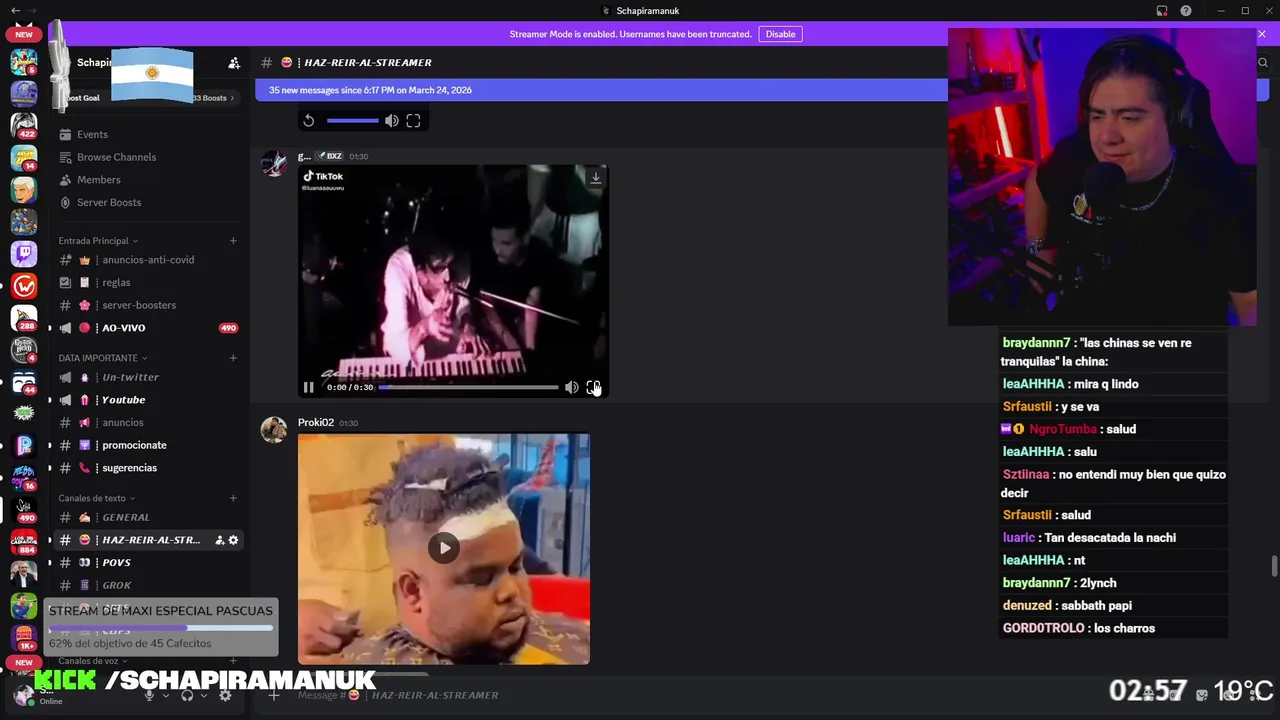1280x720 pixels.
Task: Expand upper video player to fullscreen
Action: coord(413,121)
